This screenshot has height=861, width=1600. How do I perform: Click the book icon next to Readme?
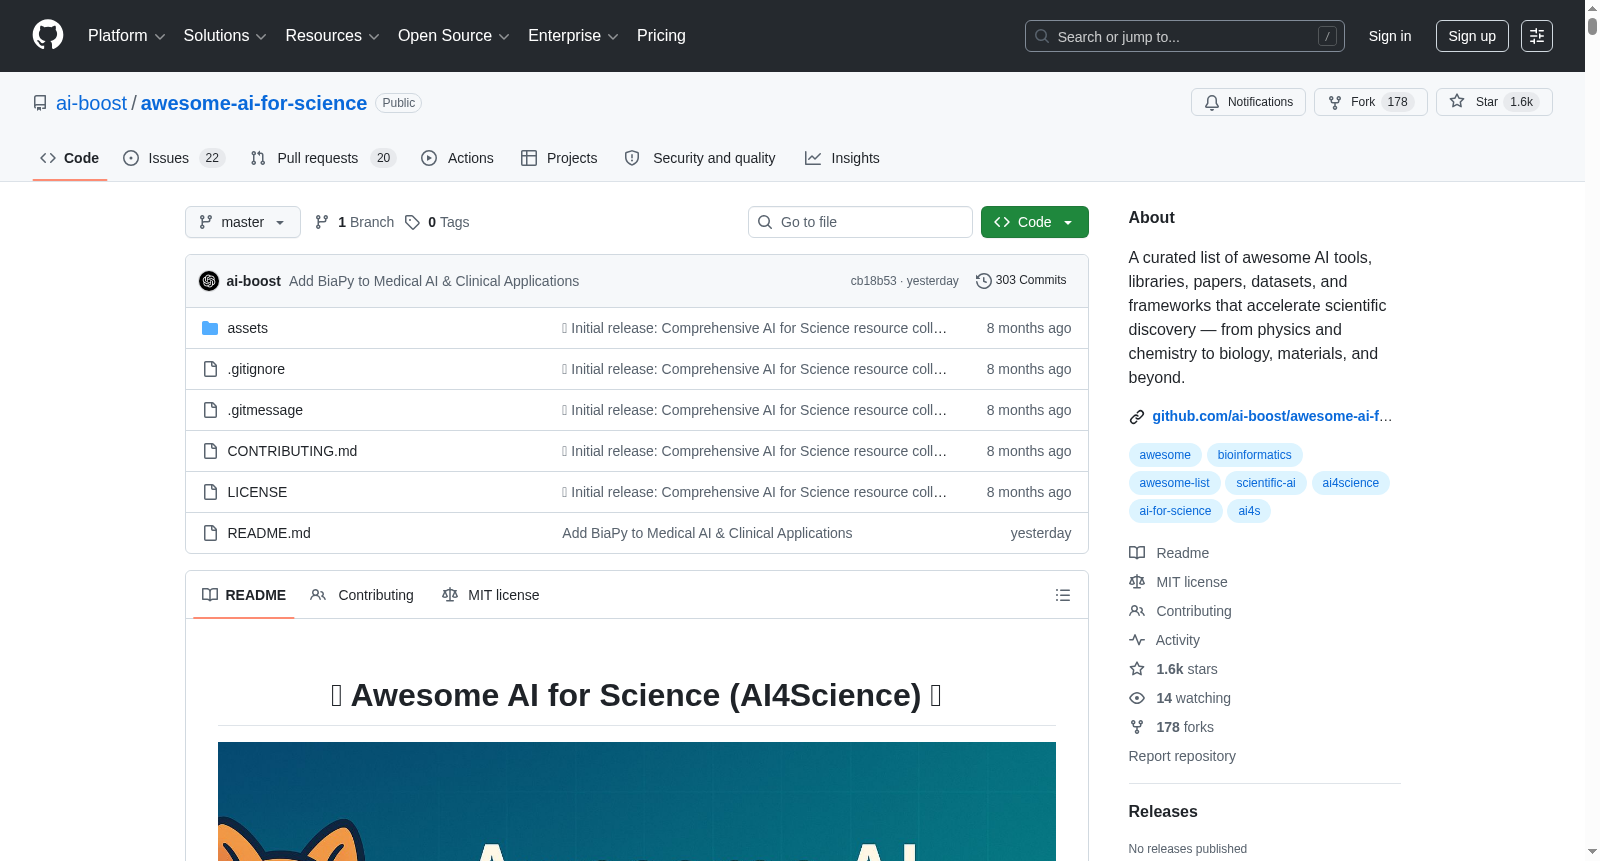[1137, 553]
